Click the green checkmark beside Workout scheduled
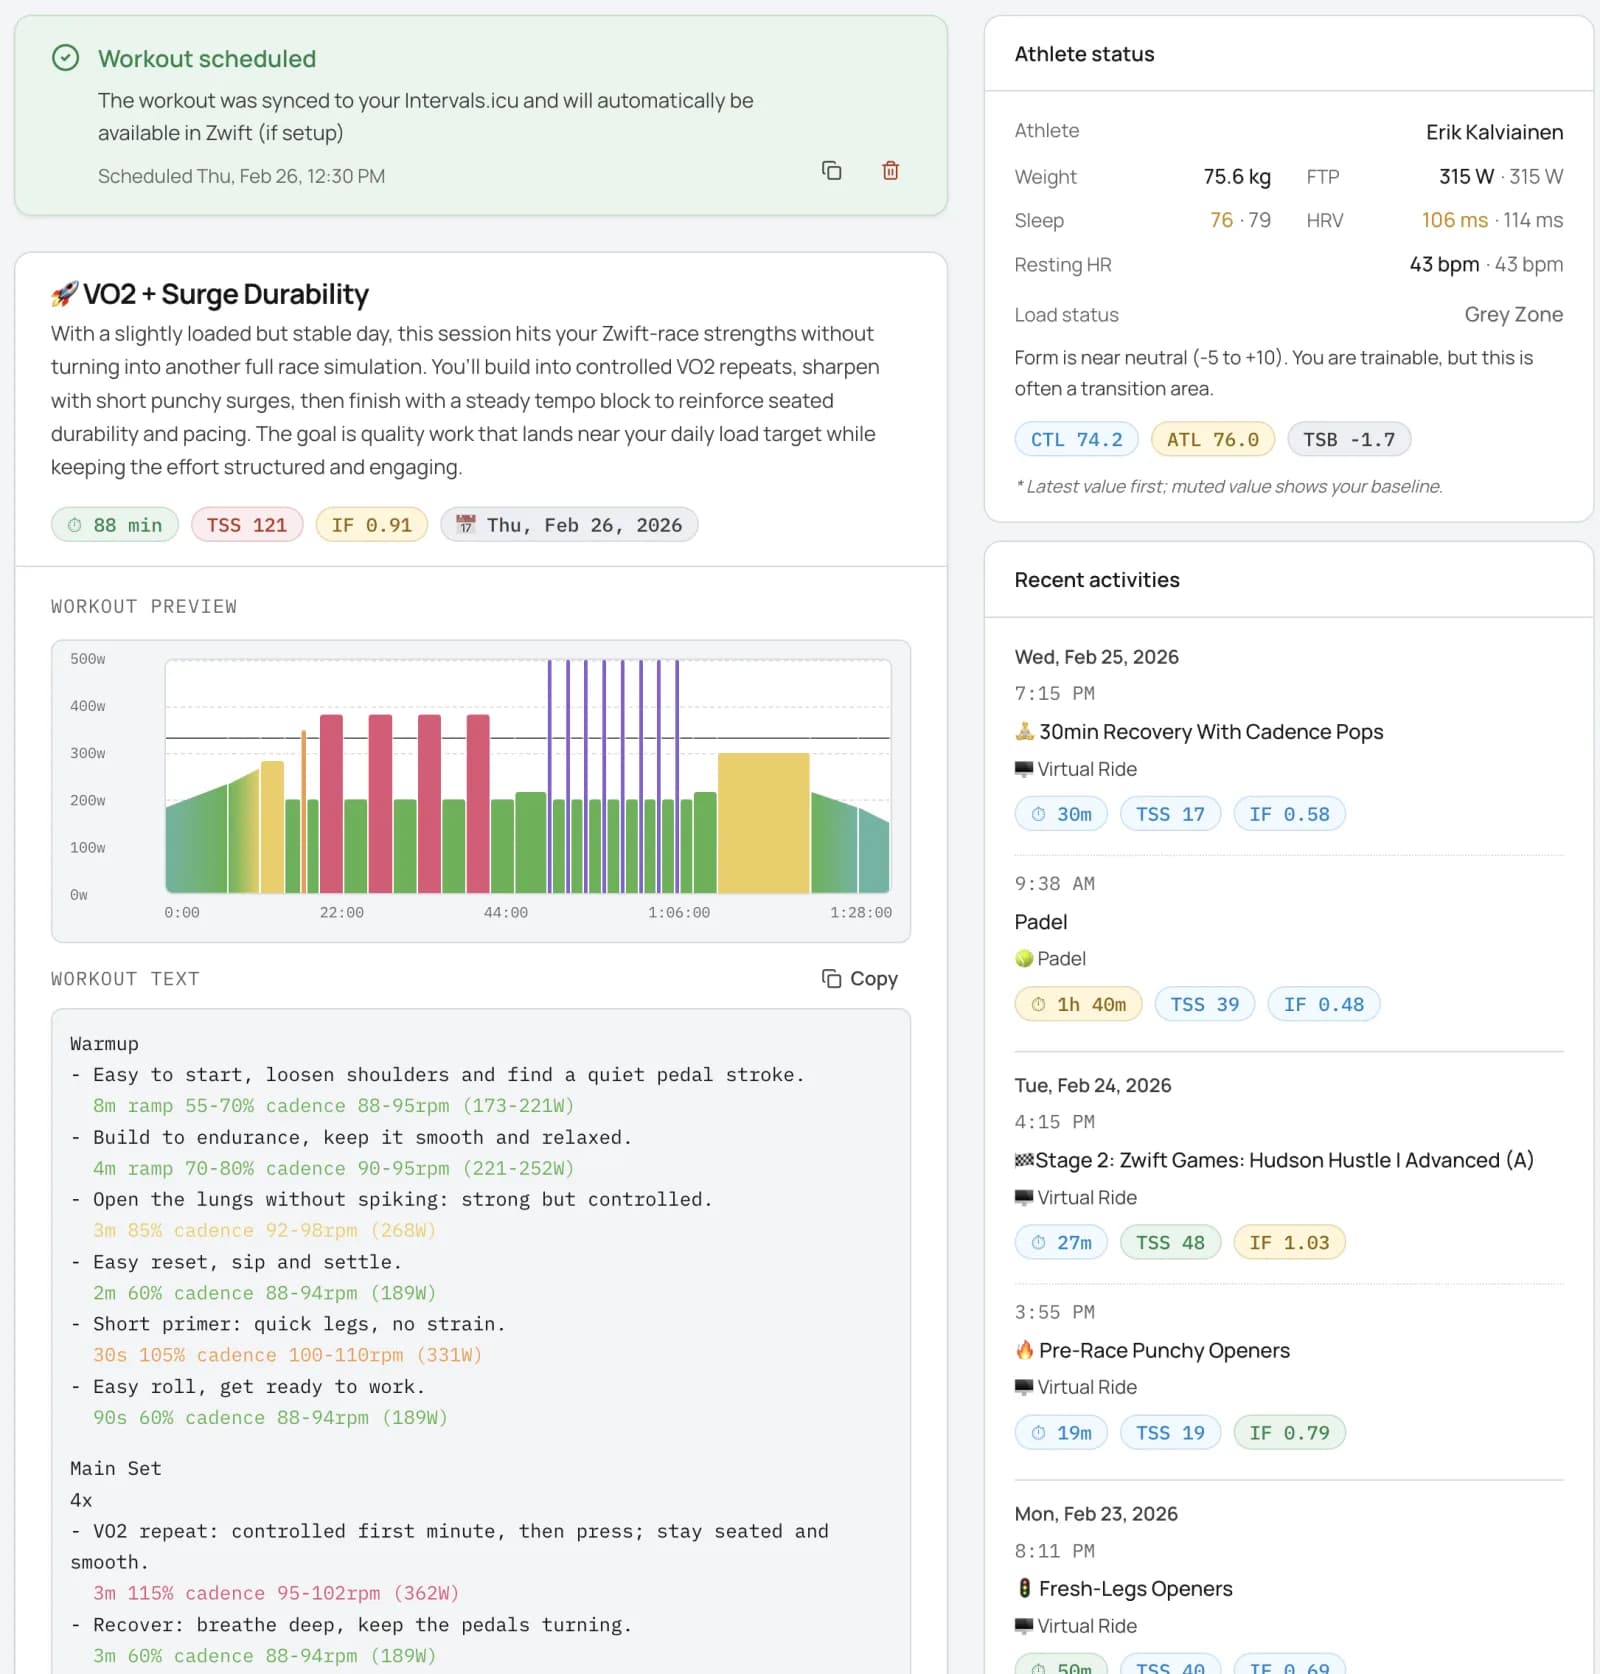The width and height of the screenshot is (1600, 1674). 65,59
